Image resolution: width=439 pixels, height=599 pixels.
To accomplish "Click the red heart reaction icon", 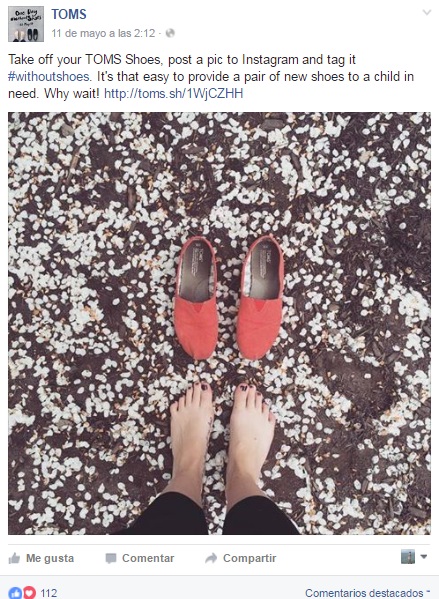I will (x=29, y=593).
